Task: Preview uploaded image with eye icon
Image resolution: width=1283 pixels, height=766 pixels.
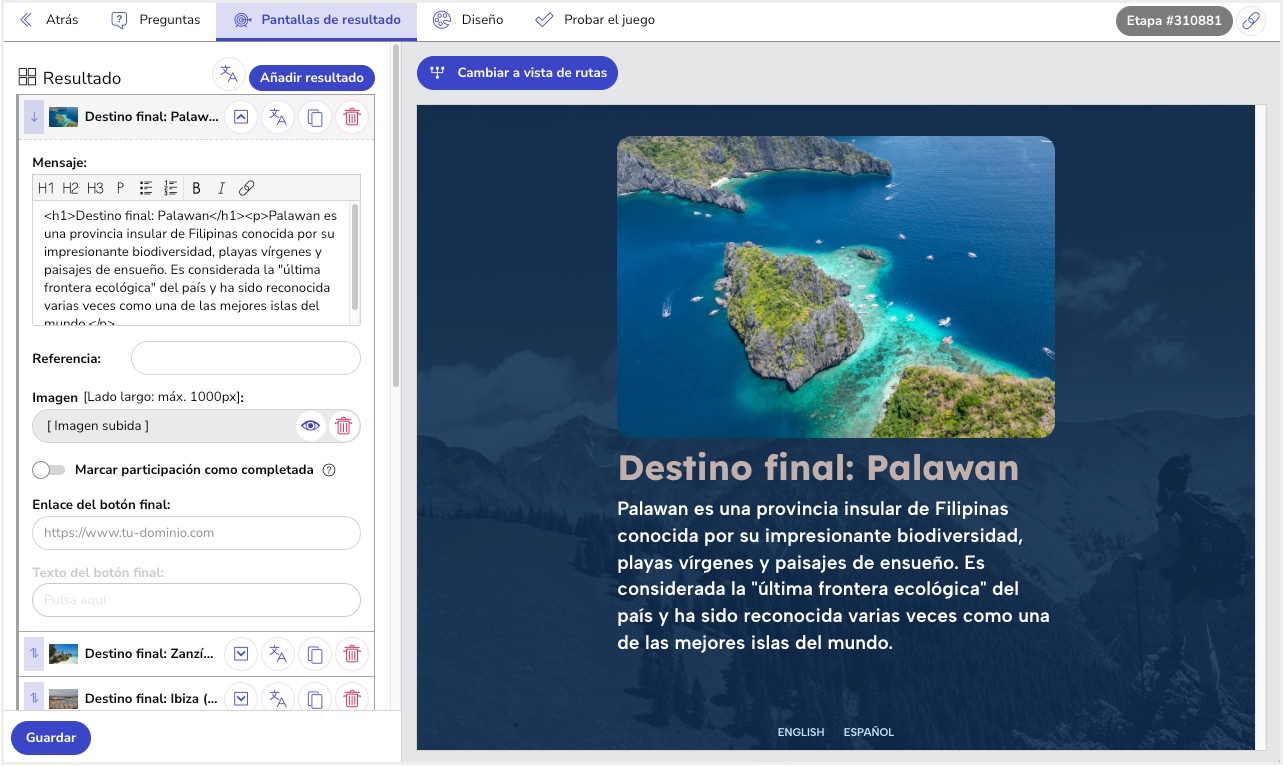Action: pyautogui.click(x=311, y=426)
